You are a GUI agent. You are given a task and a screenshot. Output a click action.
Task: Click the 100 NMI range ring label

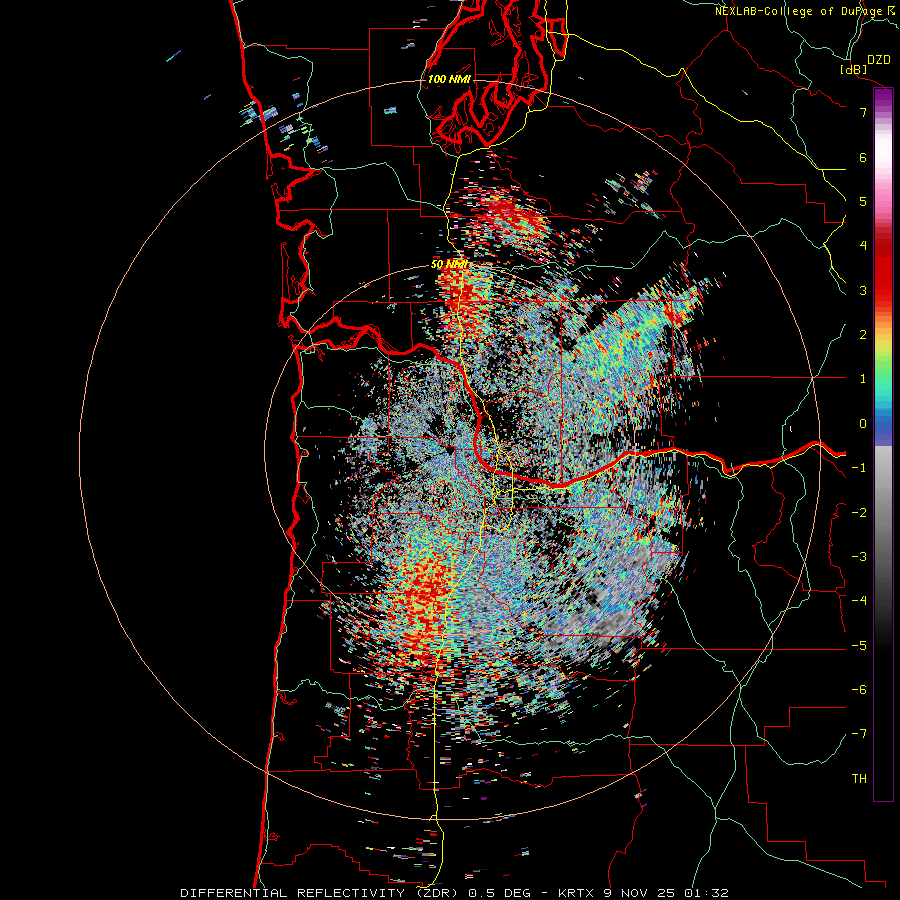coord(449,79)
